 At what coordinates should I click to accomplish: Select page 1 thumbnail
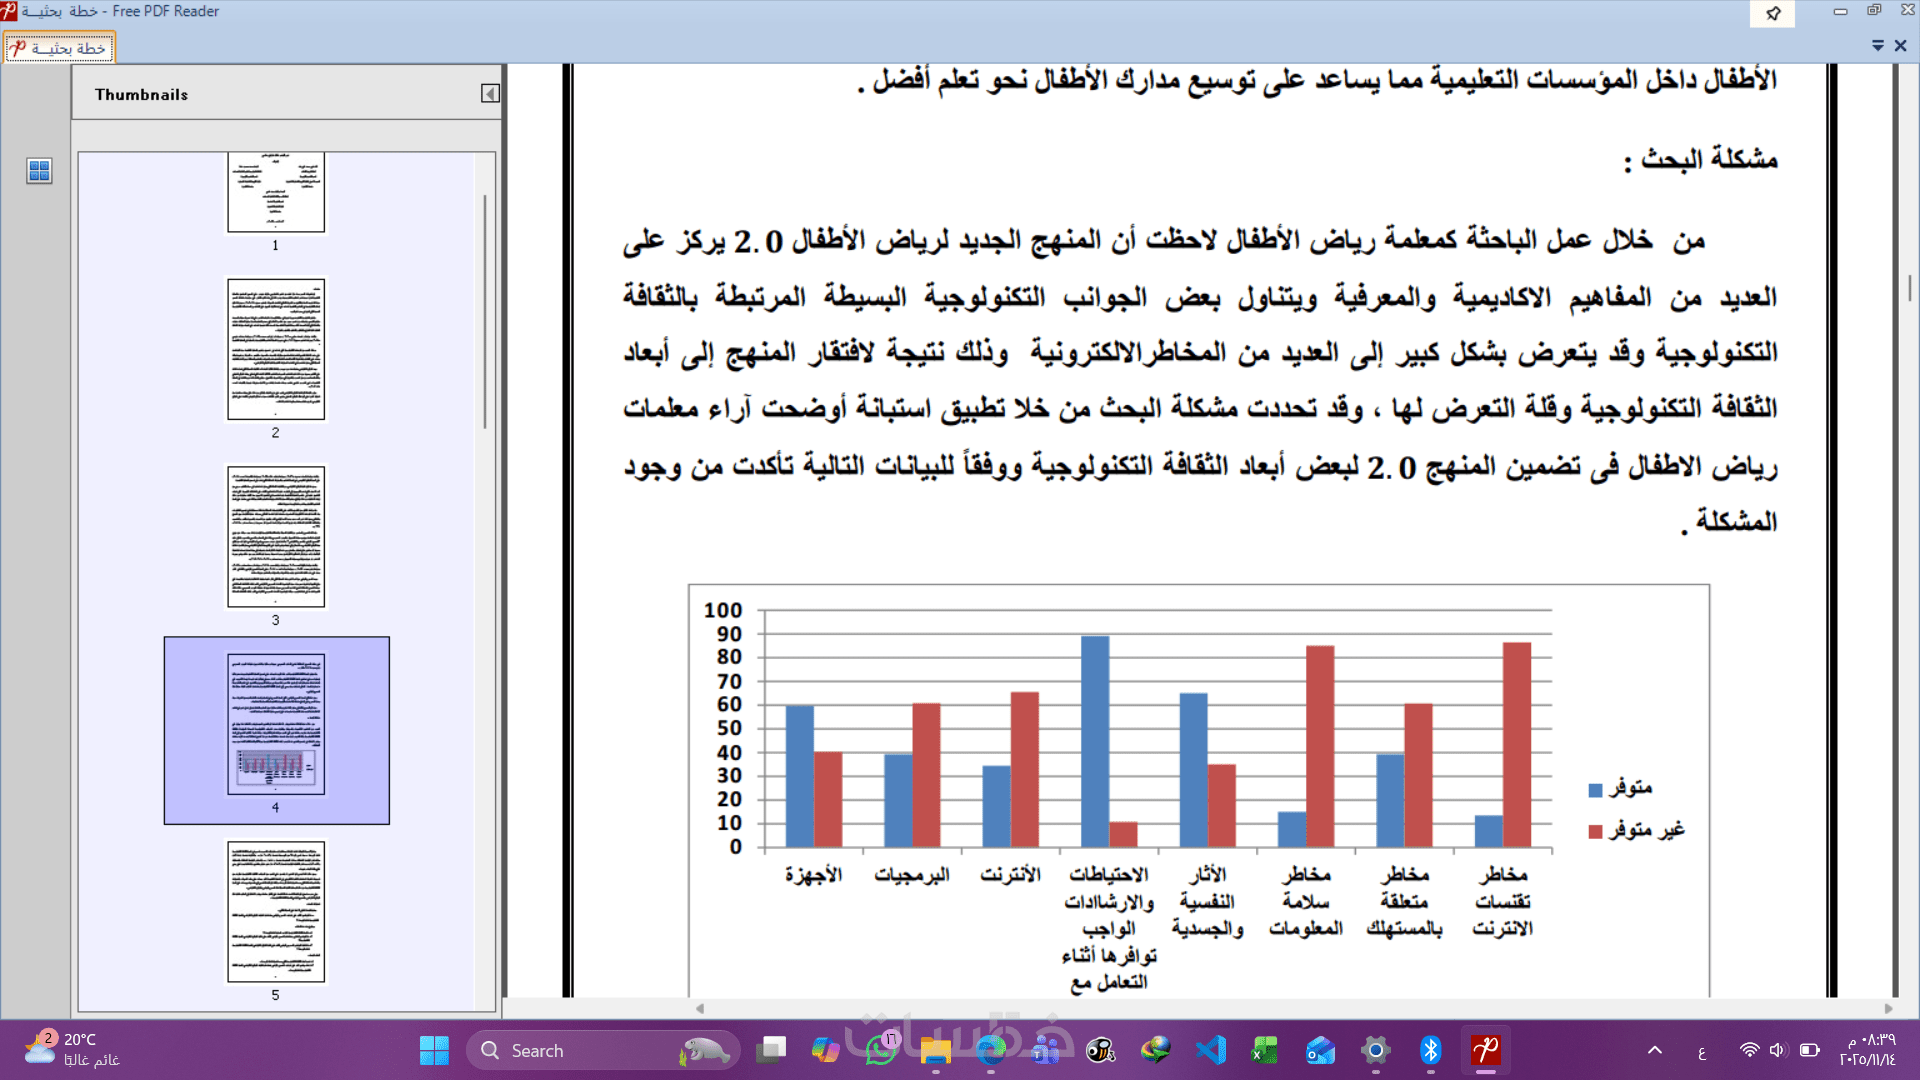(276, 192)
